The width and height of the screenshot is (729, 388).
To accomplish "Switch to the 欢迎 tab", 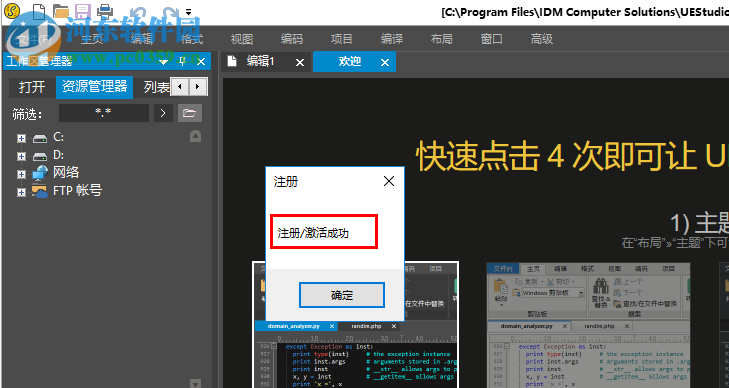I will pyautogui.click(x=350, y=61).
